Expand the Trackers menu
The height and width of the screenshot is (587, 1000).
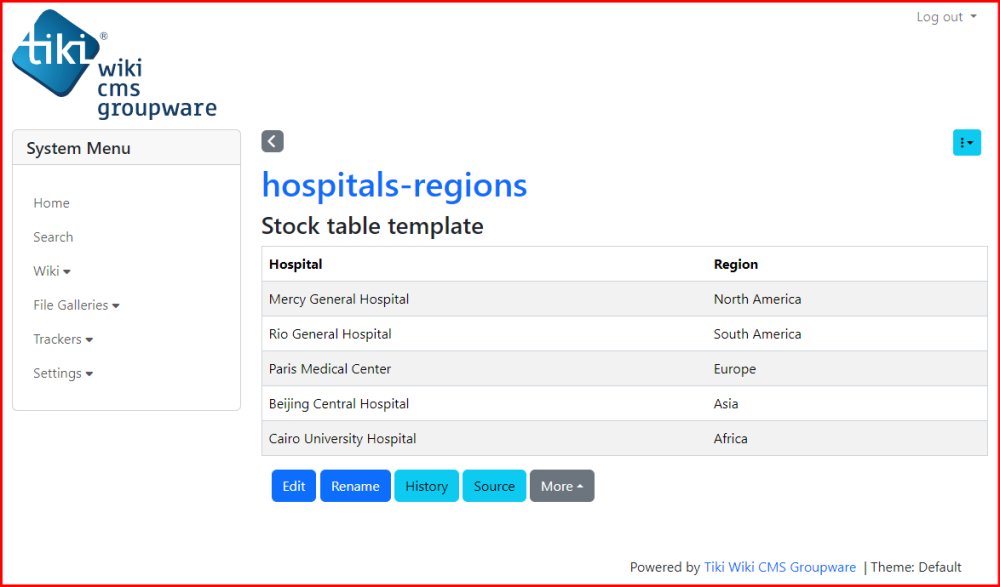tap(63, 339)
